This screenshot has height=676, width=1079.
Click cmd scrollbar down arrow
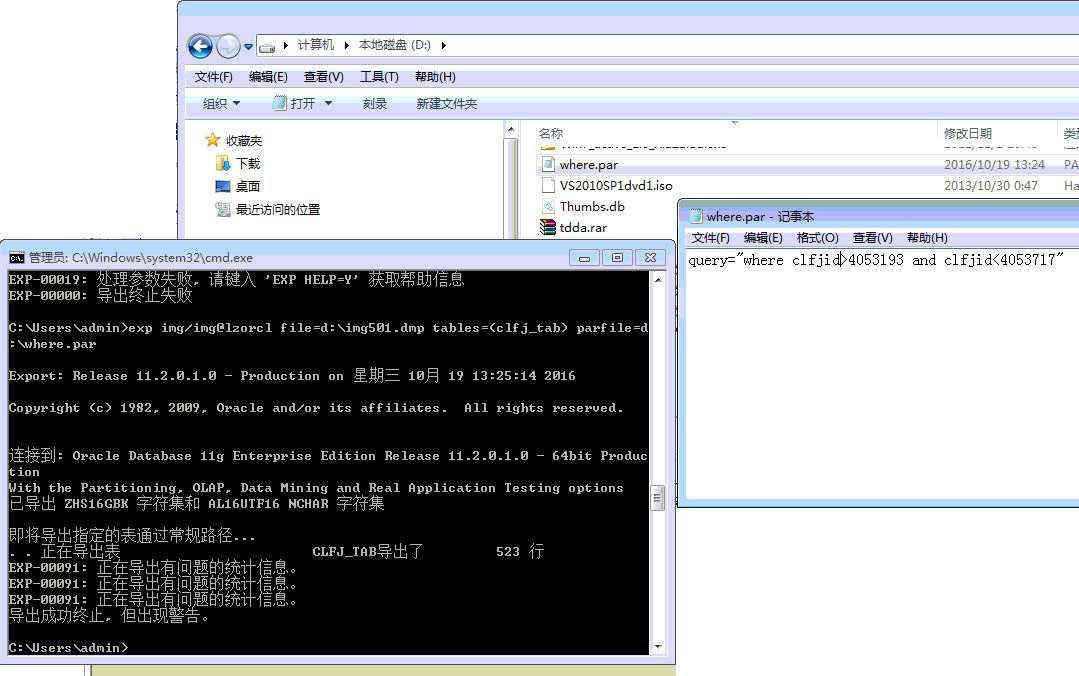658,646
